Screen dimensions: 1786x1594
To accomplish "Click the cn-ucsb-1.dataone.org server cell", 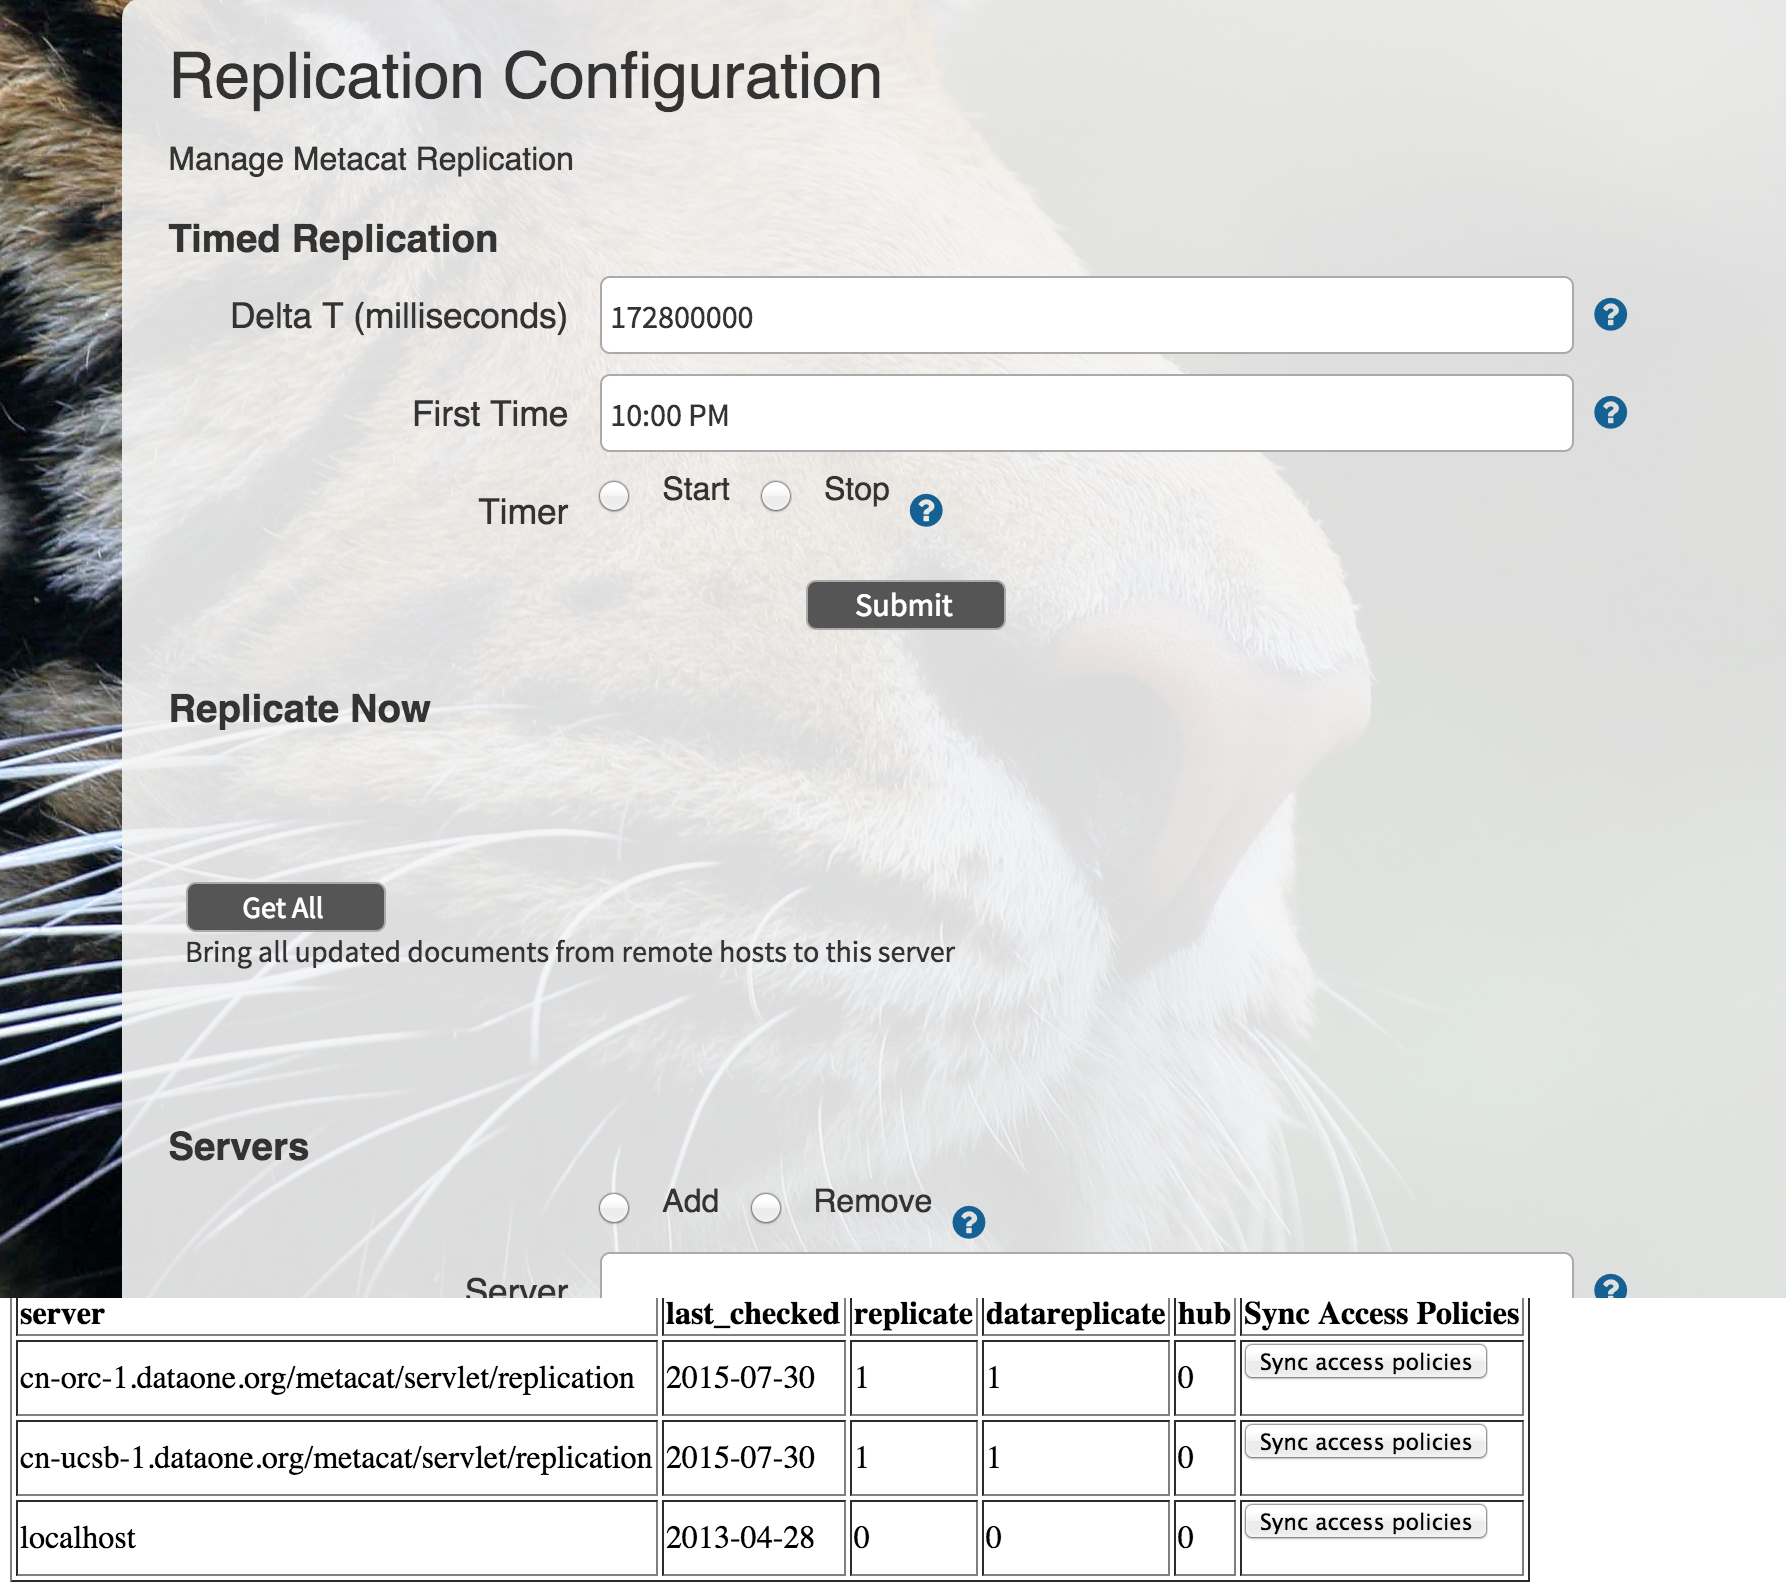I will click(335, 1458).
